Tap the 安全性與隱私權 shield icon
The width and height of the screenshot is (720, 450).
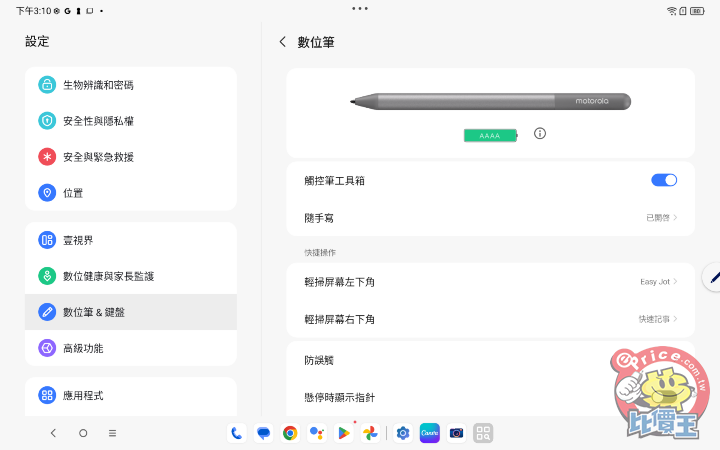coord(47,121)
